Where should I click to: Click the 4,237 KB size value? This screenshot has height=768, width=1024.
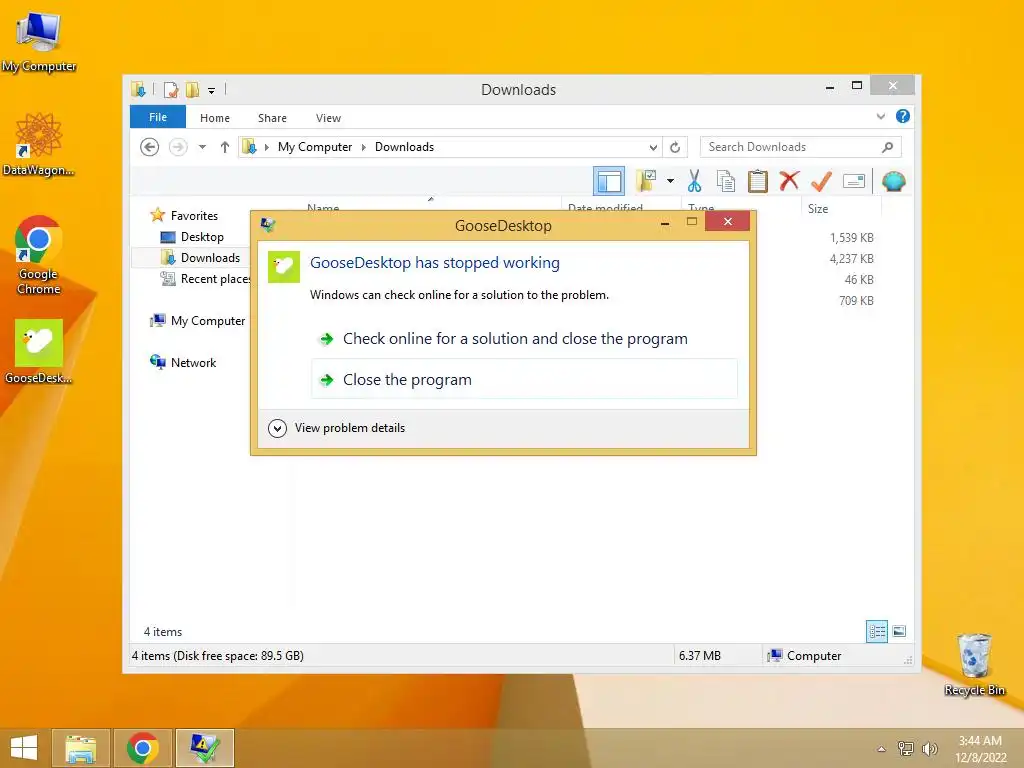click(852, 259)
